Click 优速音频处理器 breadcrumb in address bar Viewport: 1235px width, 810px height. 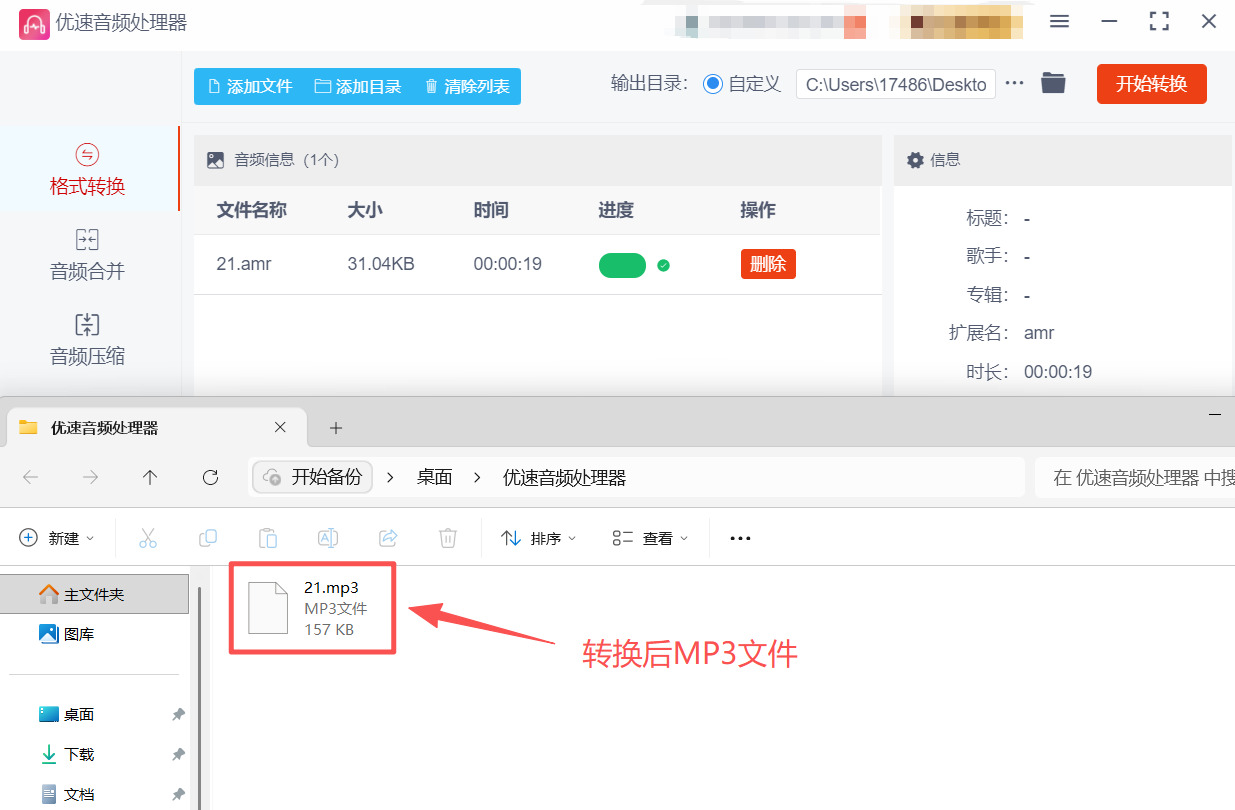(564, 478)
